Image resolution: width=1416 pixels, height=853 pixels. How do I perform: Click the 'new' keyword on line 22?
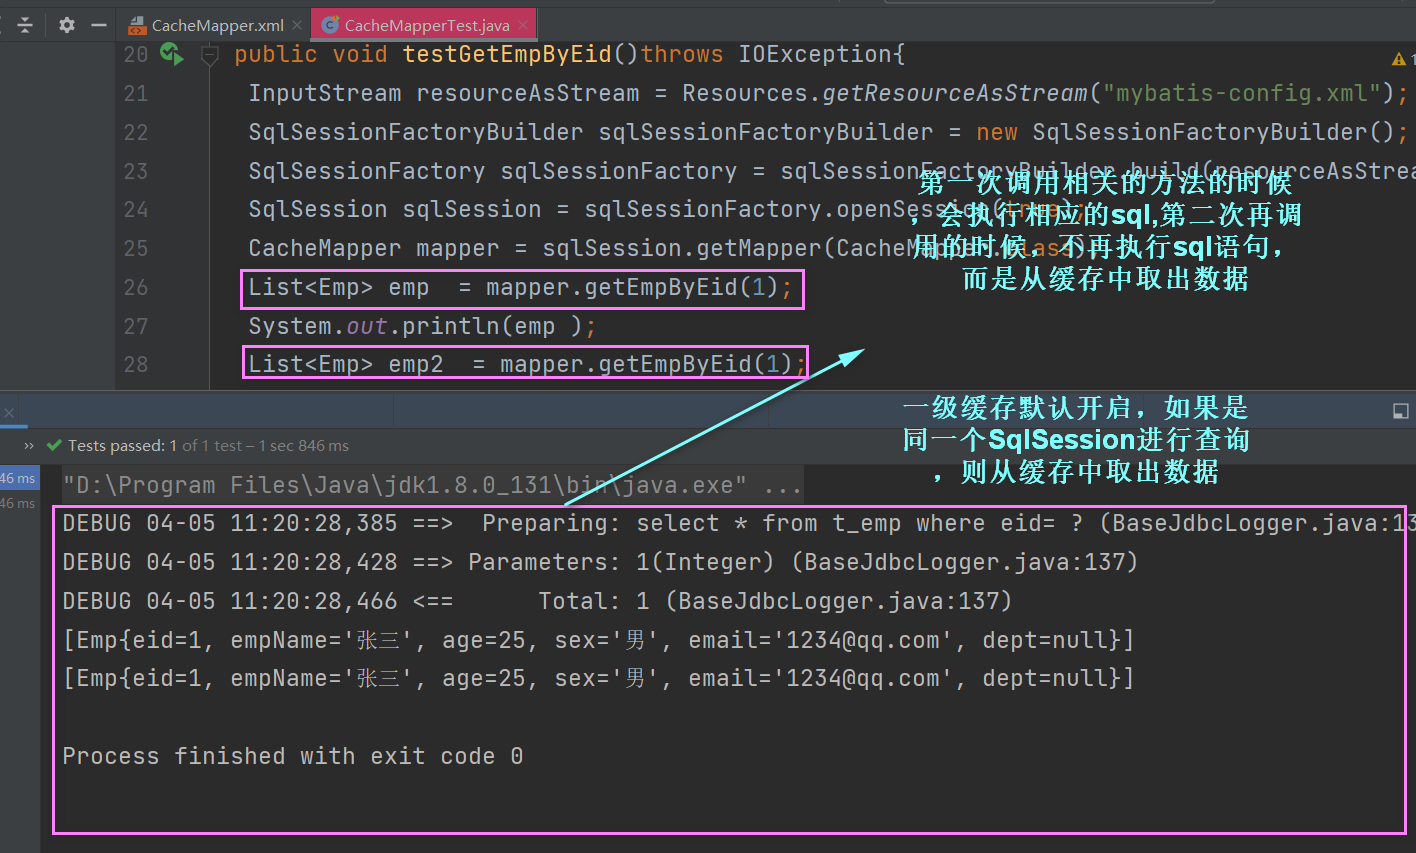coord(997,132)
